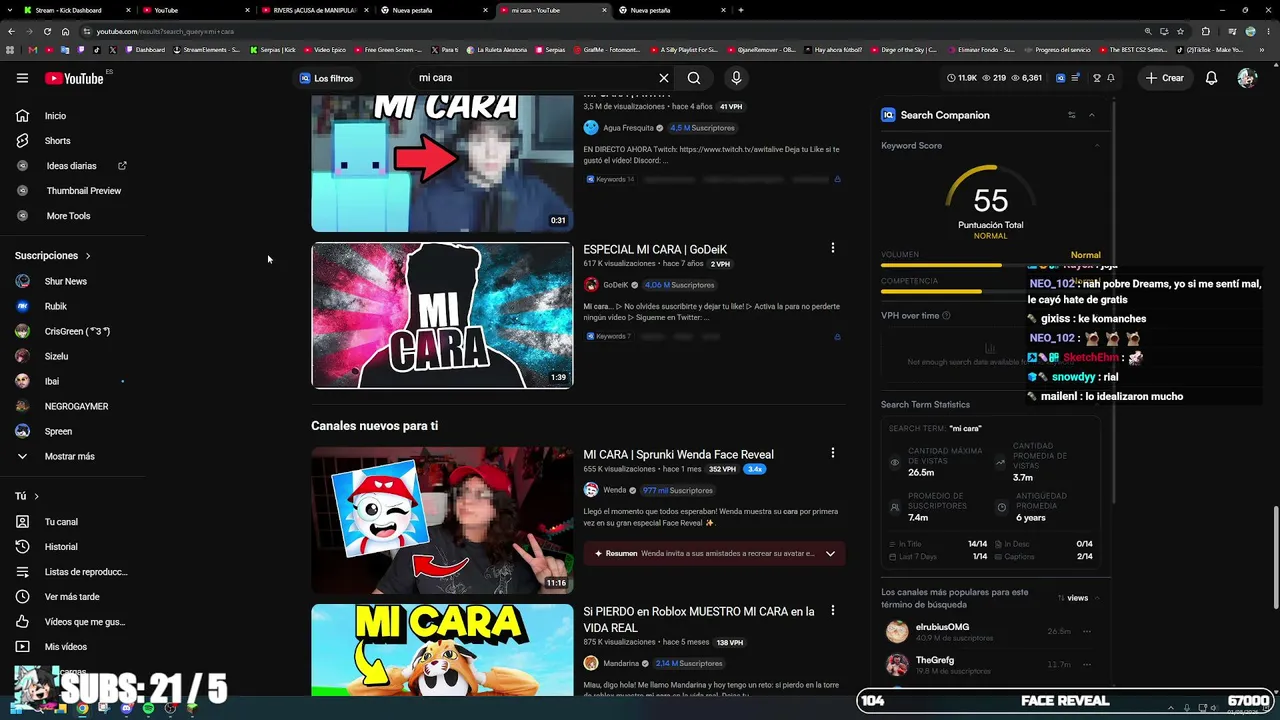1280x720 pixels.
Task: Expand the Tú section chevron
Action: (37, 497)
